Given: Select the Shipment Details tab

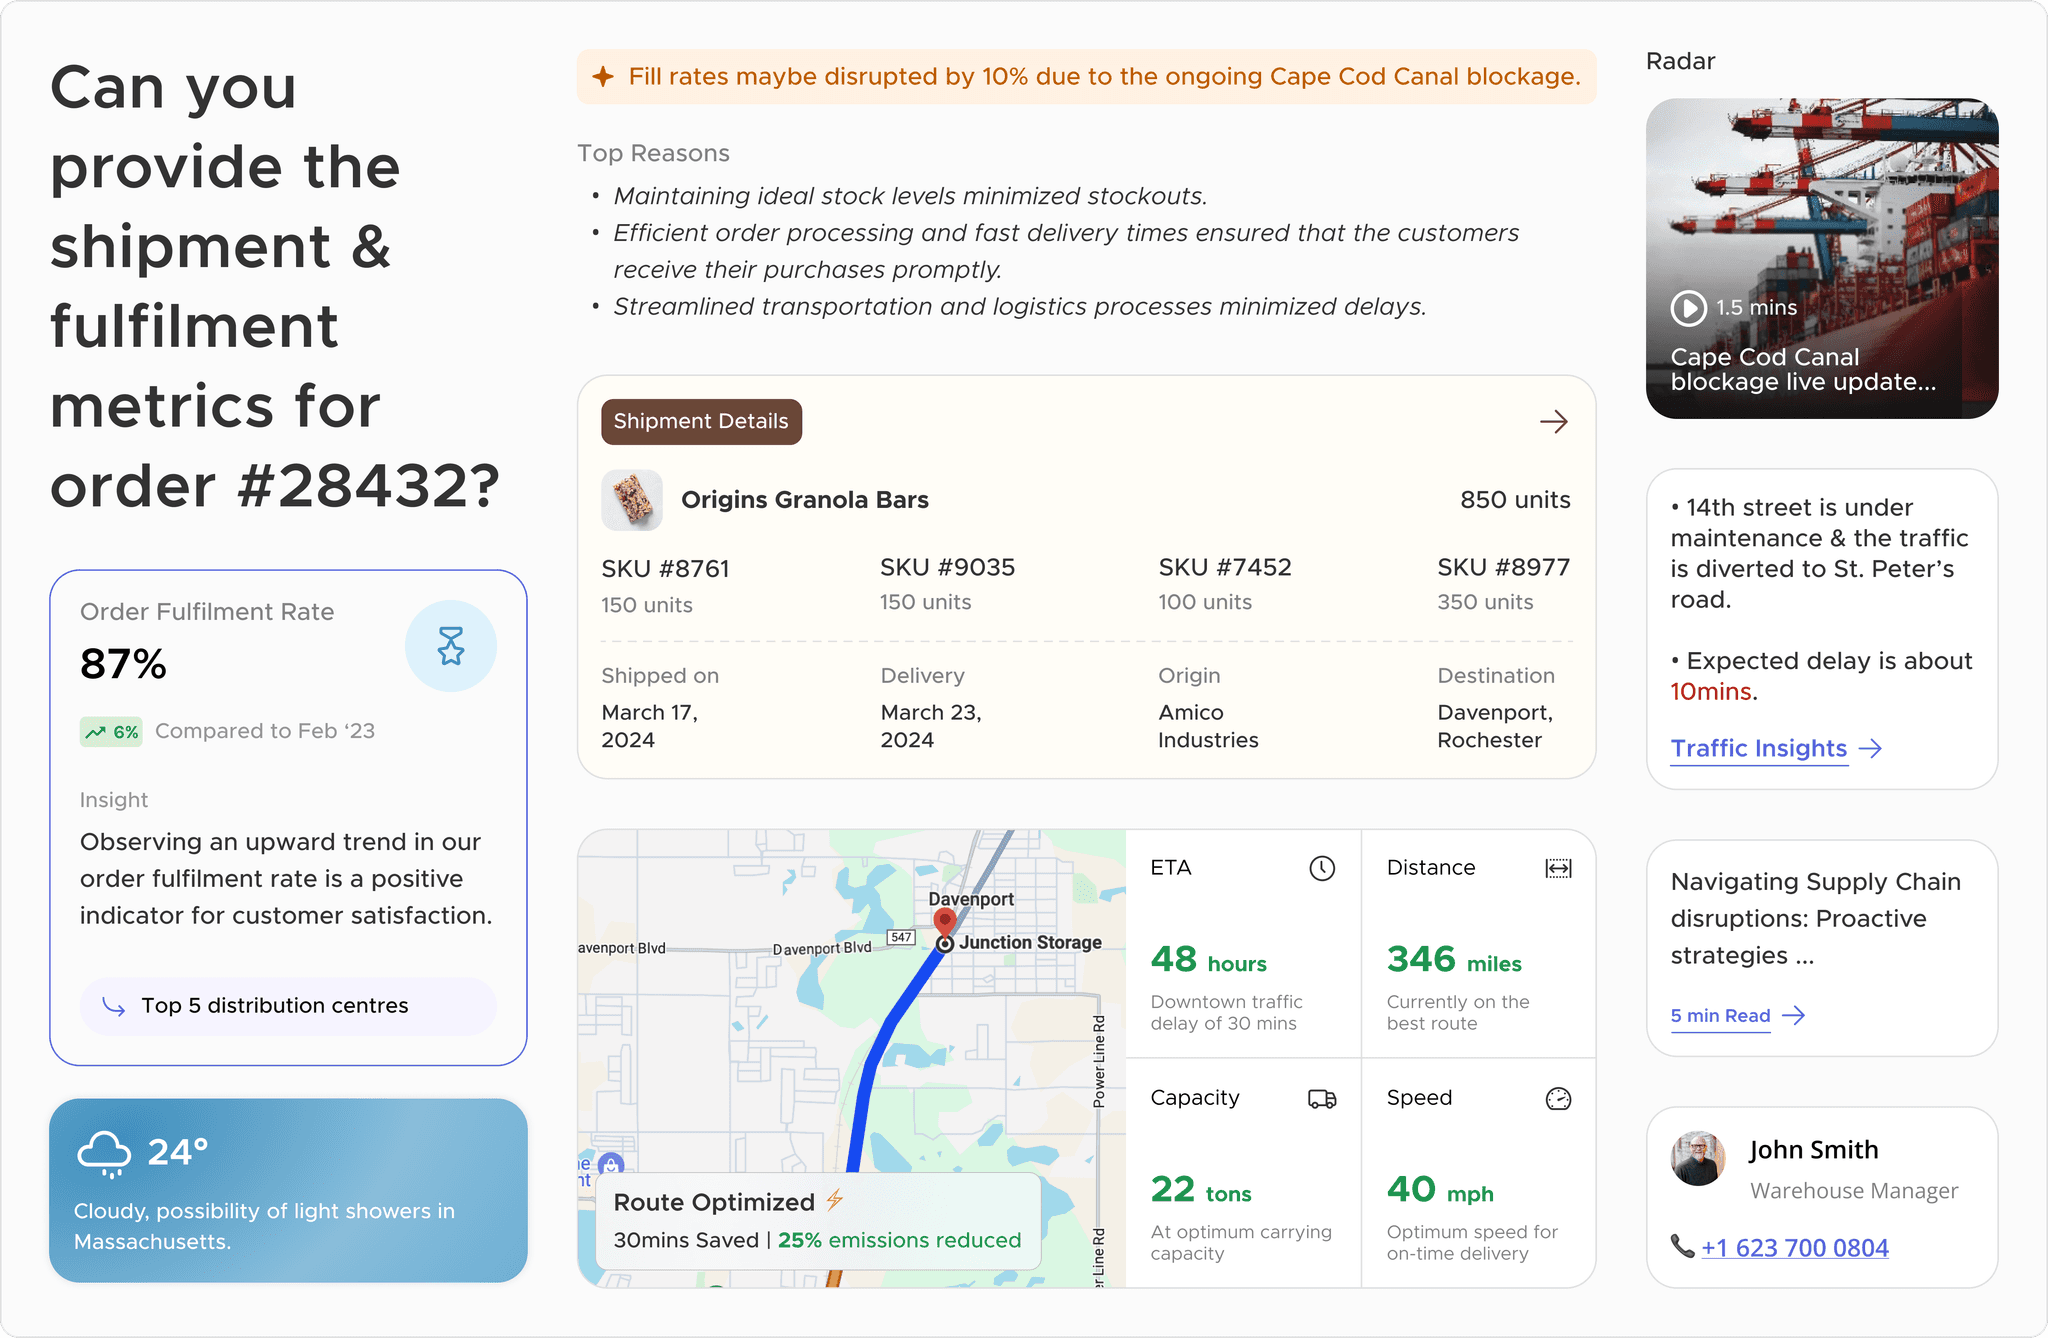Looking at the screenshot, I should [701, 421].
